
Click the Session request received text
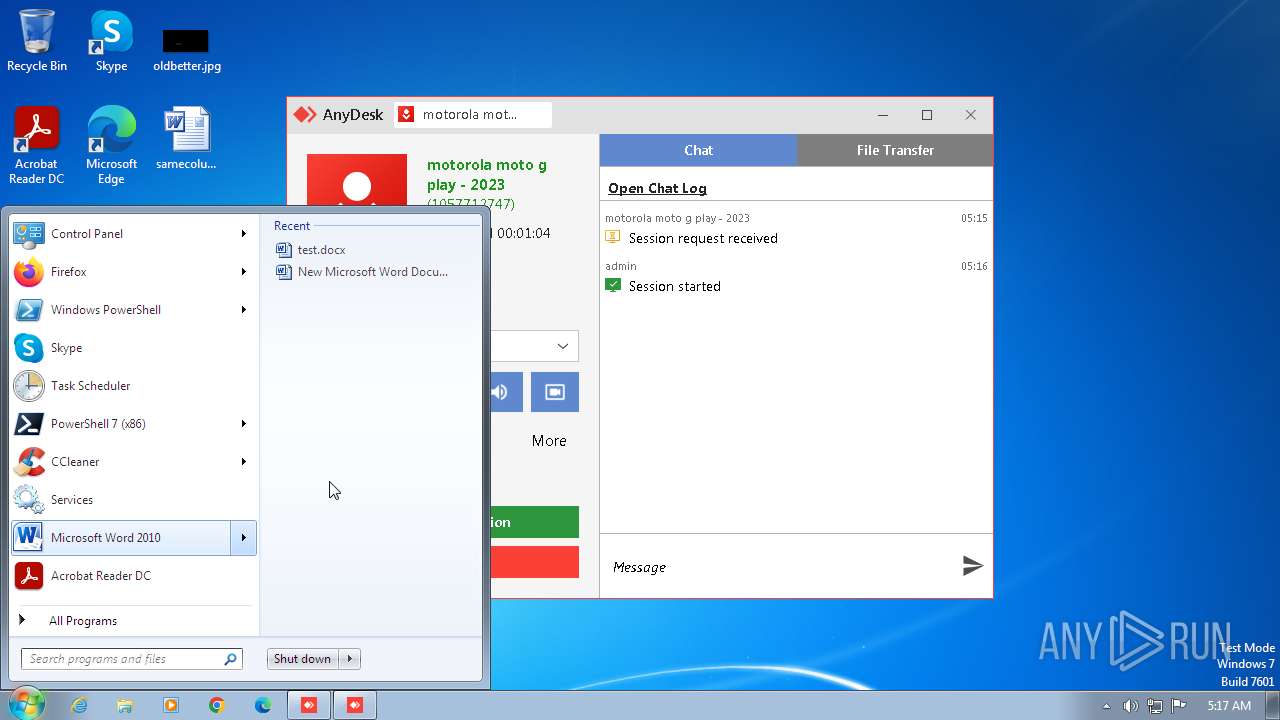click(703, 238)
